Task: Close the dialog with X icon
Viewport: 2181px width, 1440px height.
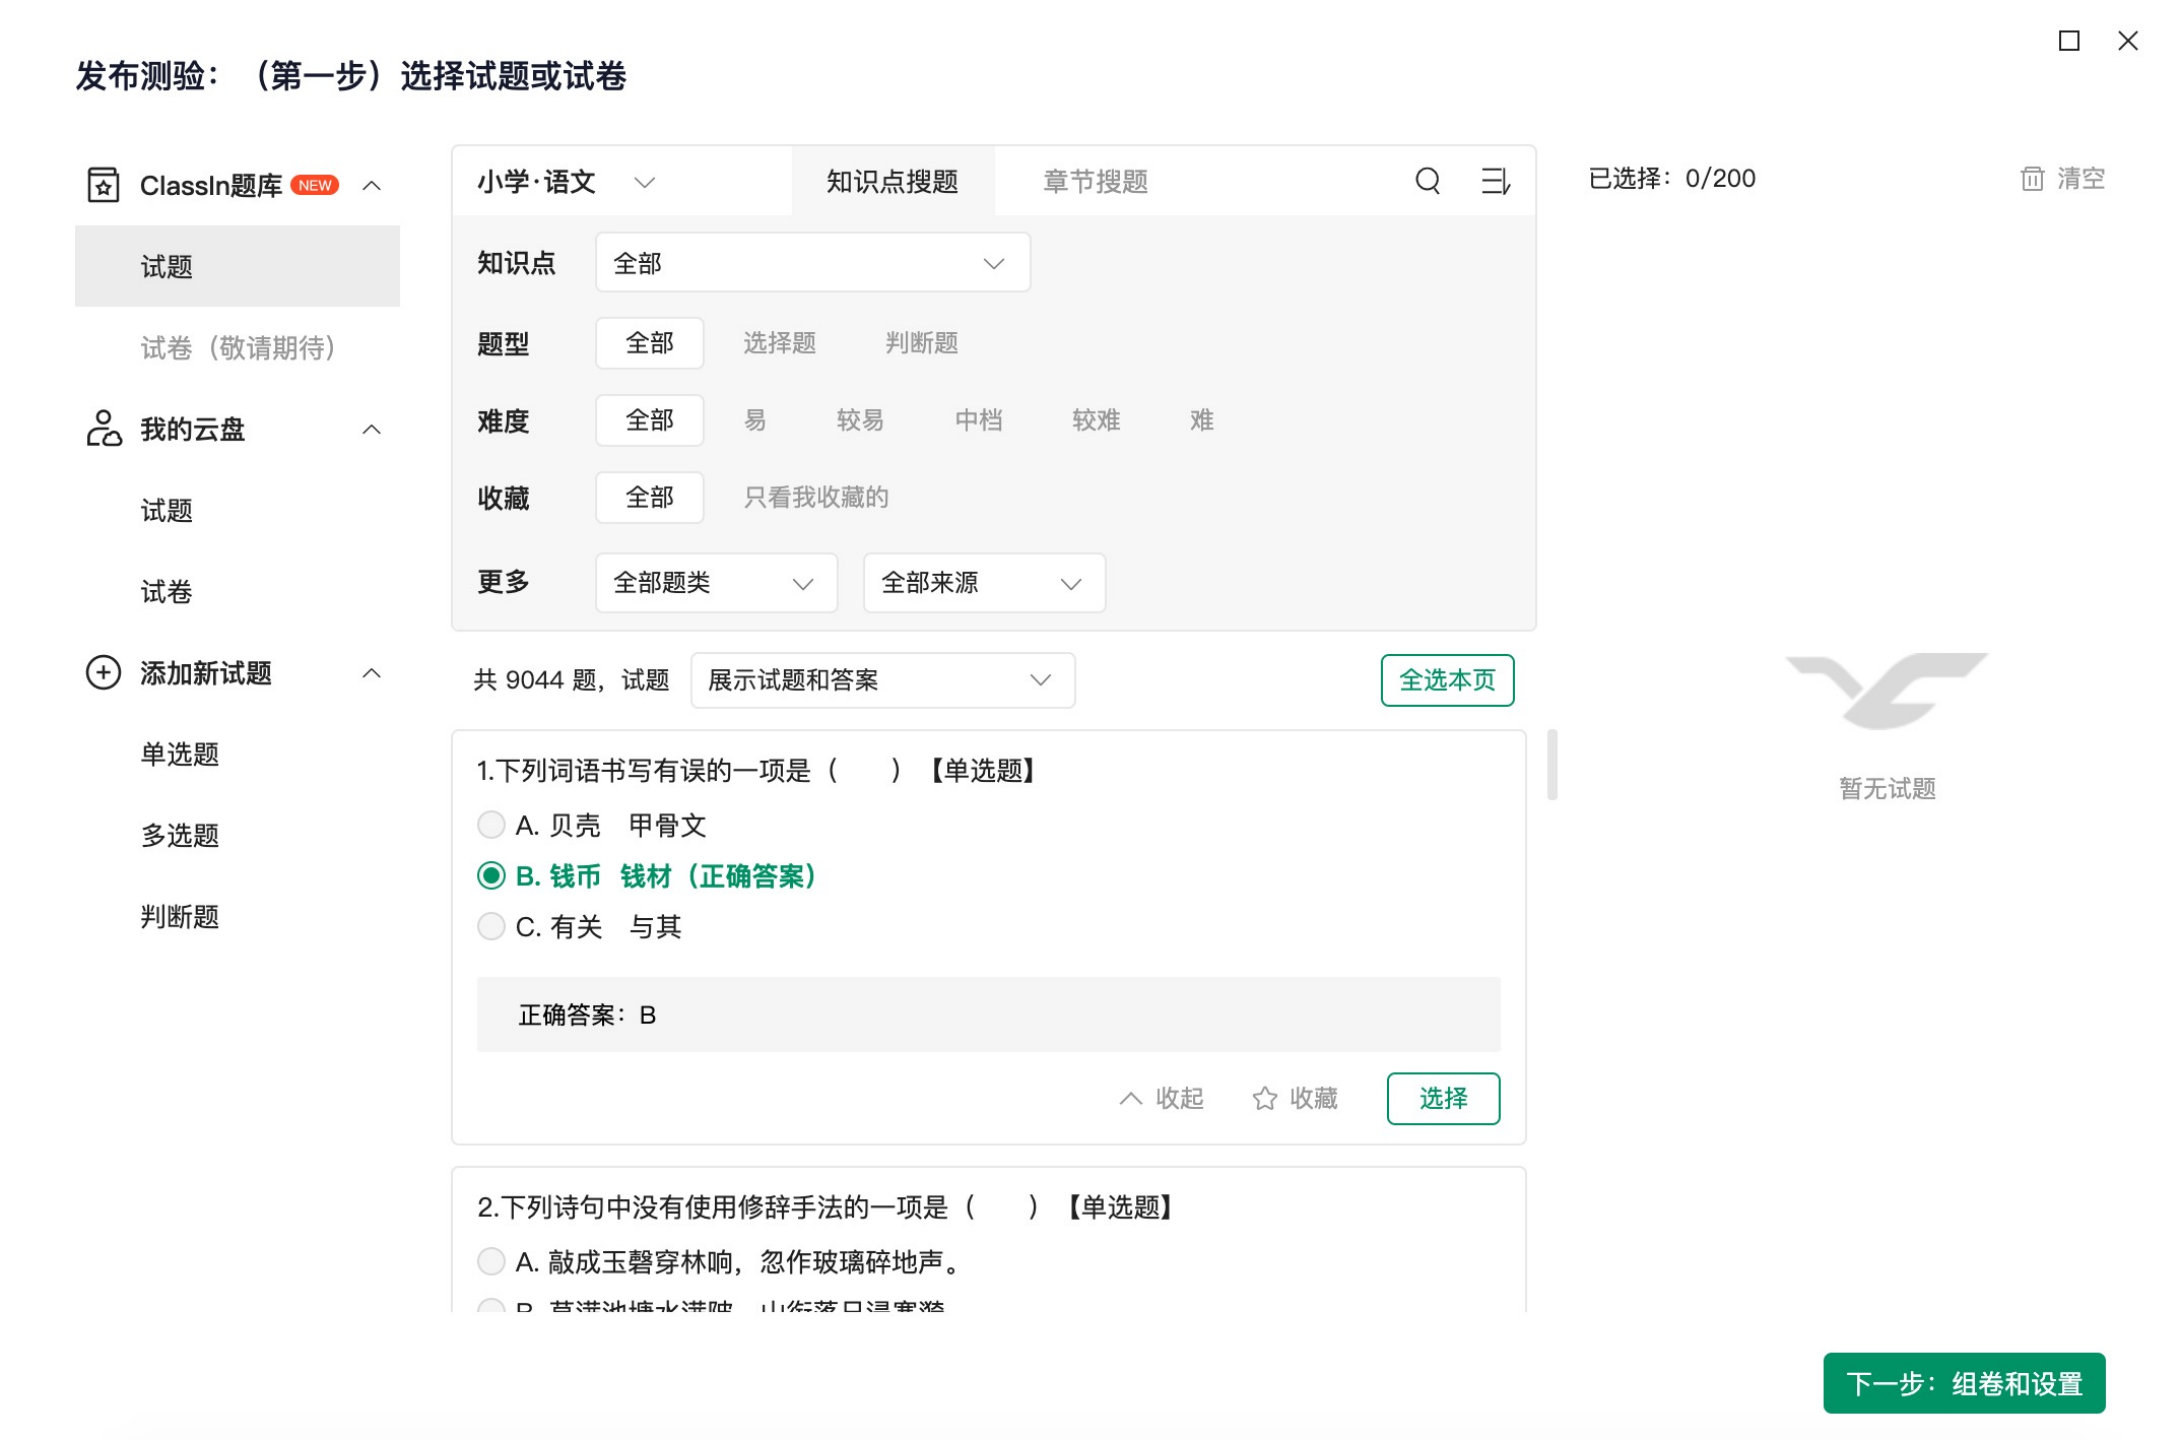Action: click(2127, 40)
